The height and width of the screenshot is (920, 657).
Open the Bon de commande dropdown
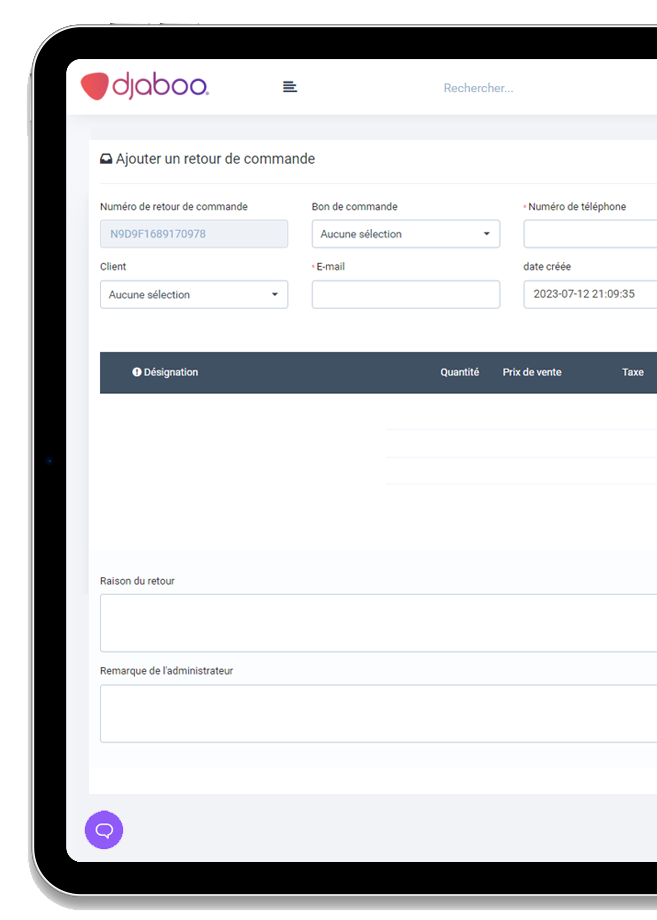click(x=406, y=234)
